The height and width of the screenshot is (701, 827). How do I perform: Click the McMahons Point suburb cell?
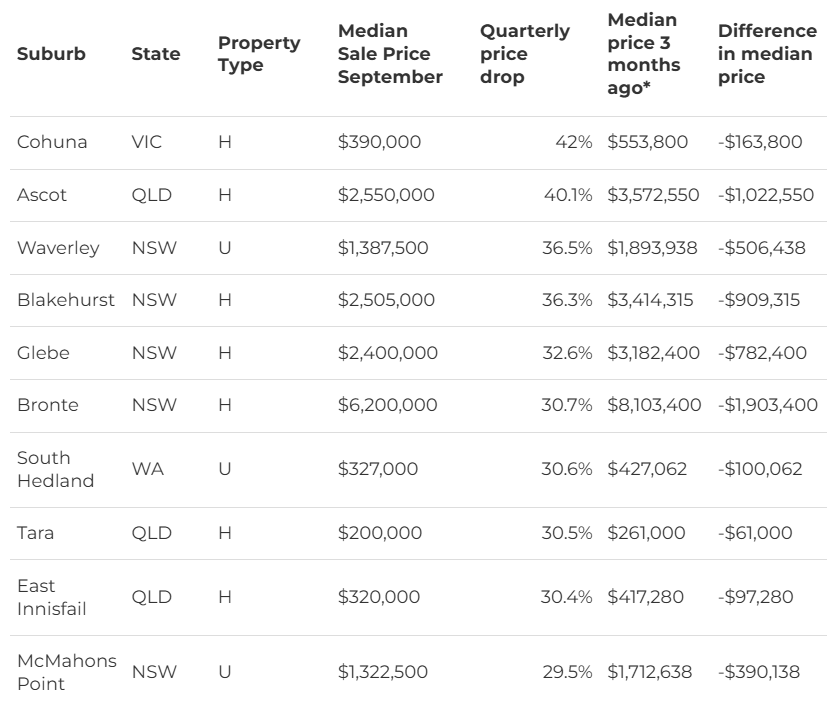[66, 672]
